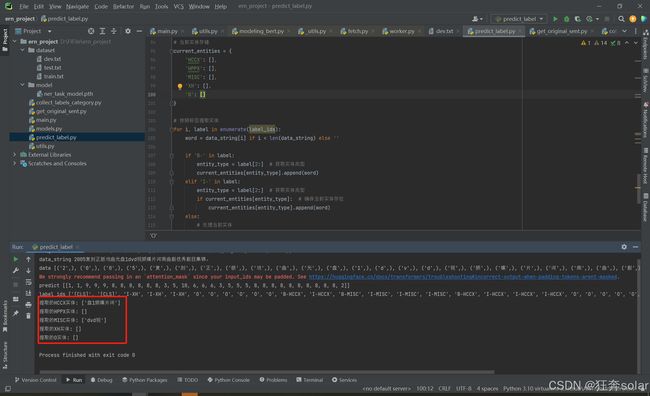Screen dimensions: 650x396
Task: Open the Debug tool window button
Action: click(x=102, y=380)
